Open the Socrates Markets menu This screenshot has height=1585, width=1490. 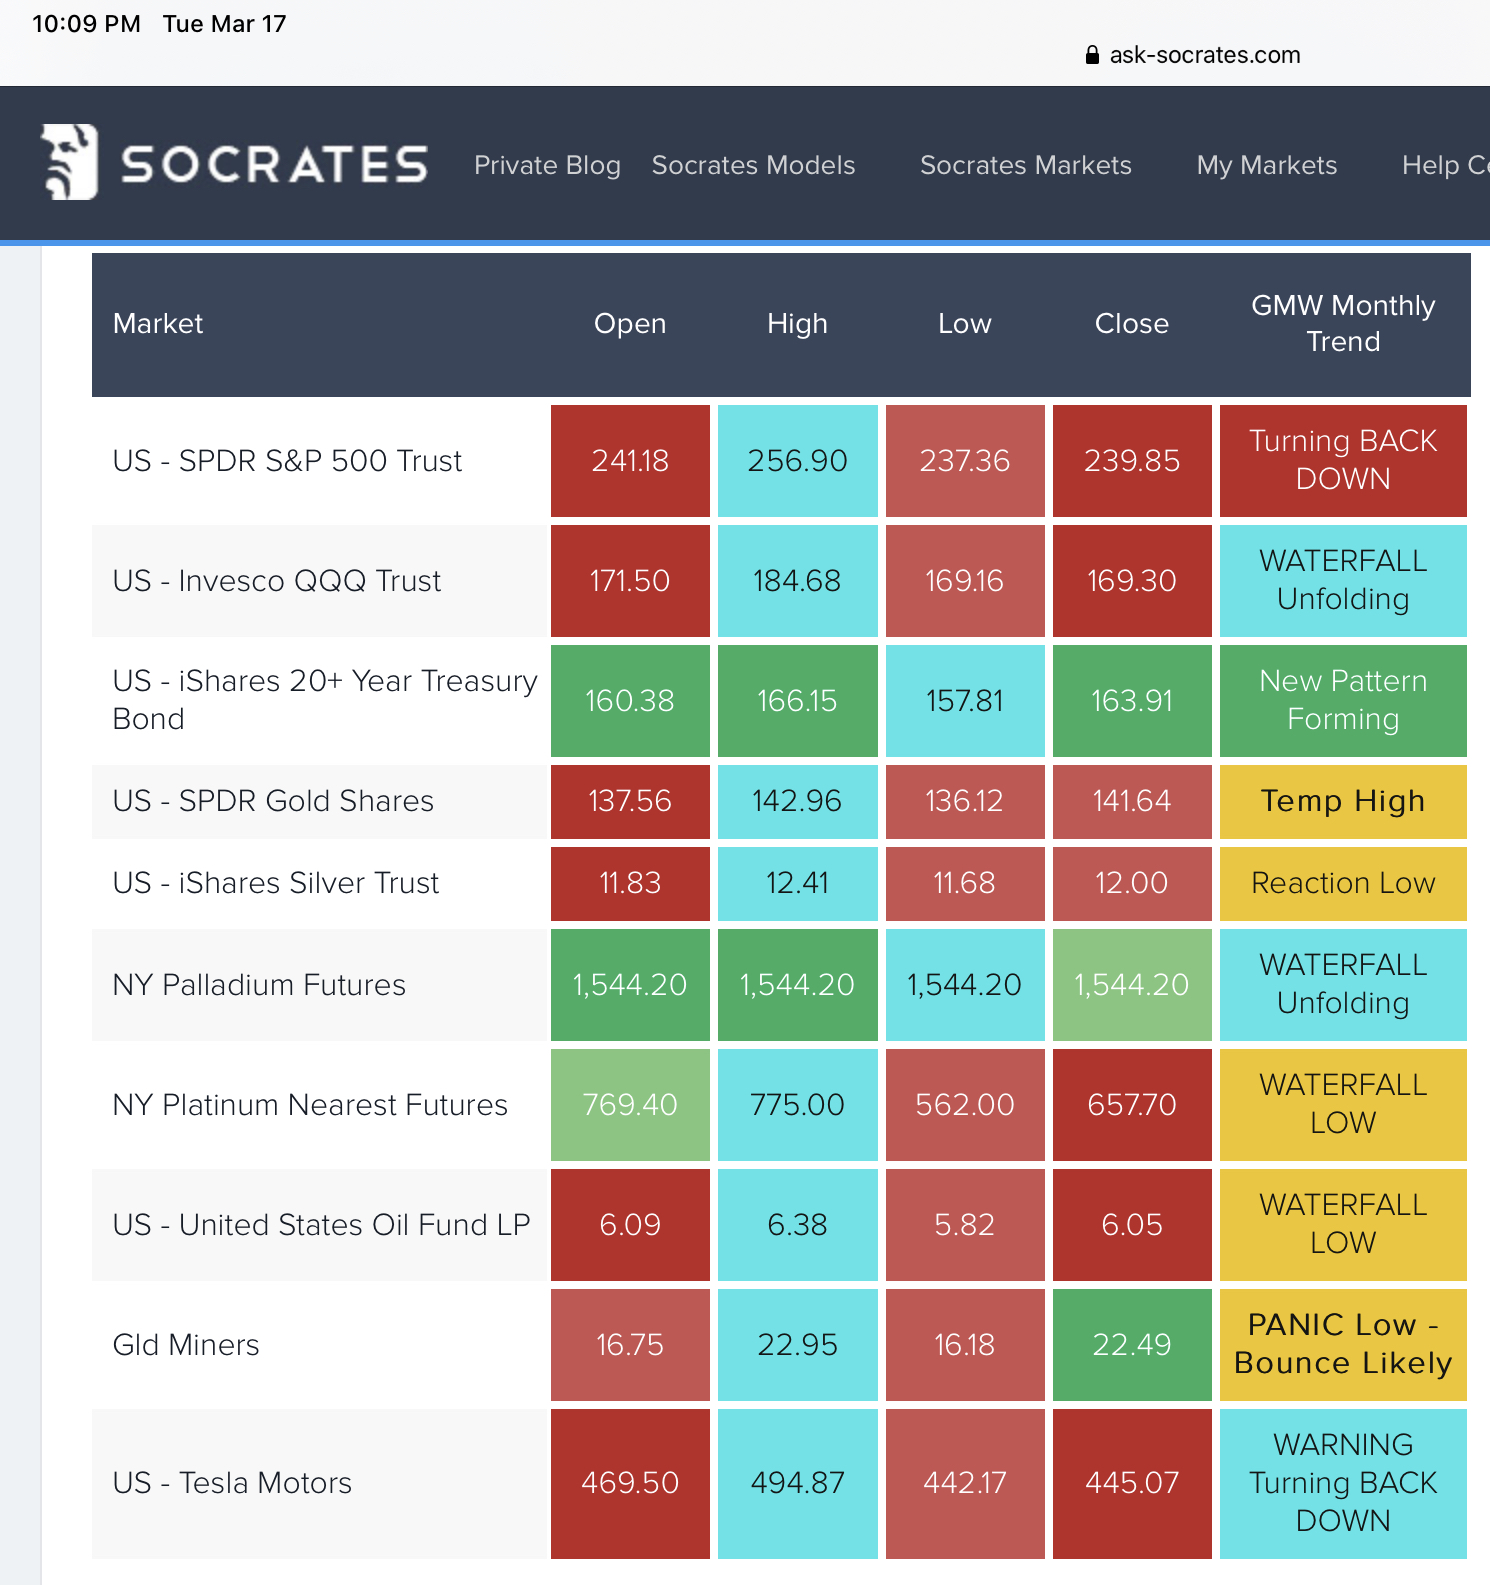click(x=1025, y=165)
